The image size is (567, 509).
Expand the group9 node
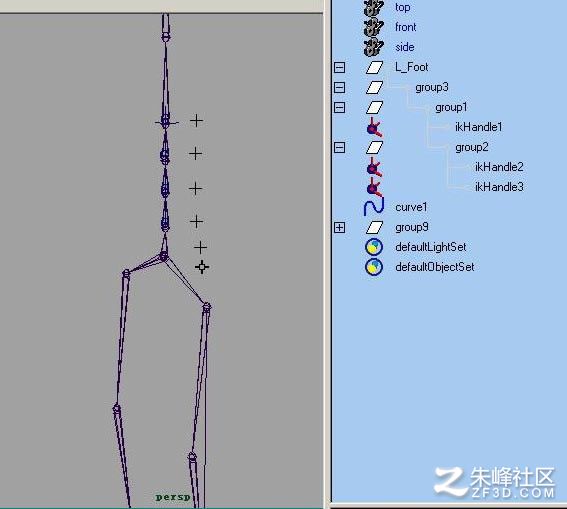(x=340, y=227)
